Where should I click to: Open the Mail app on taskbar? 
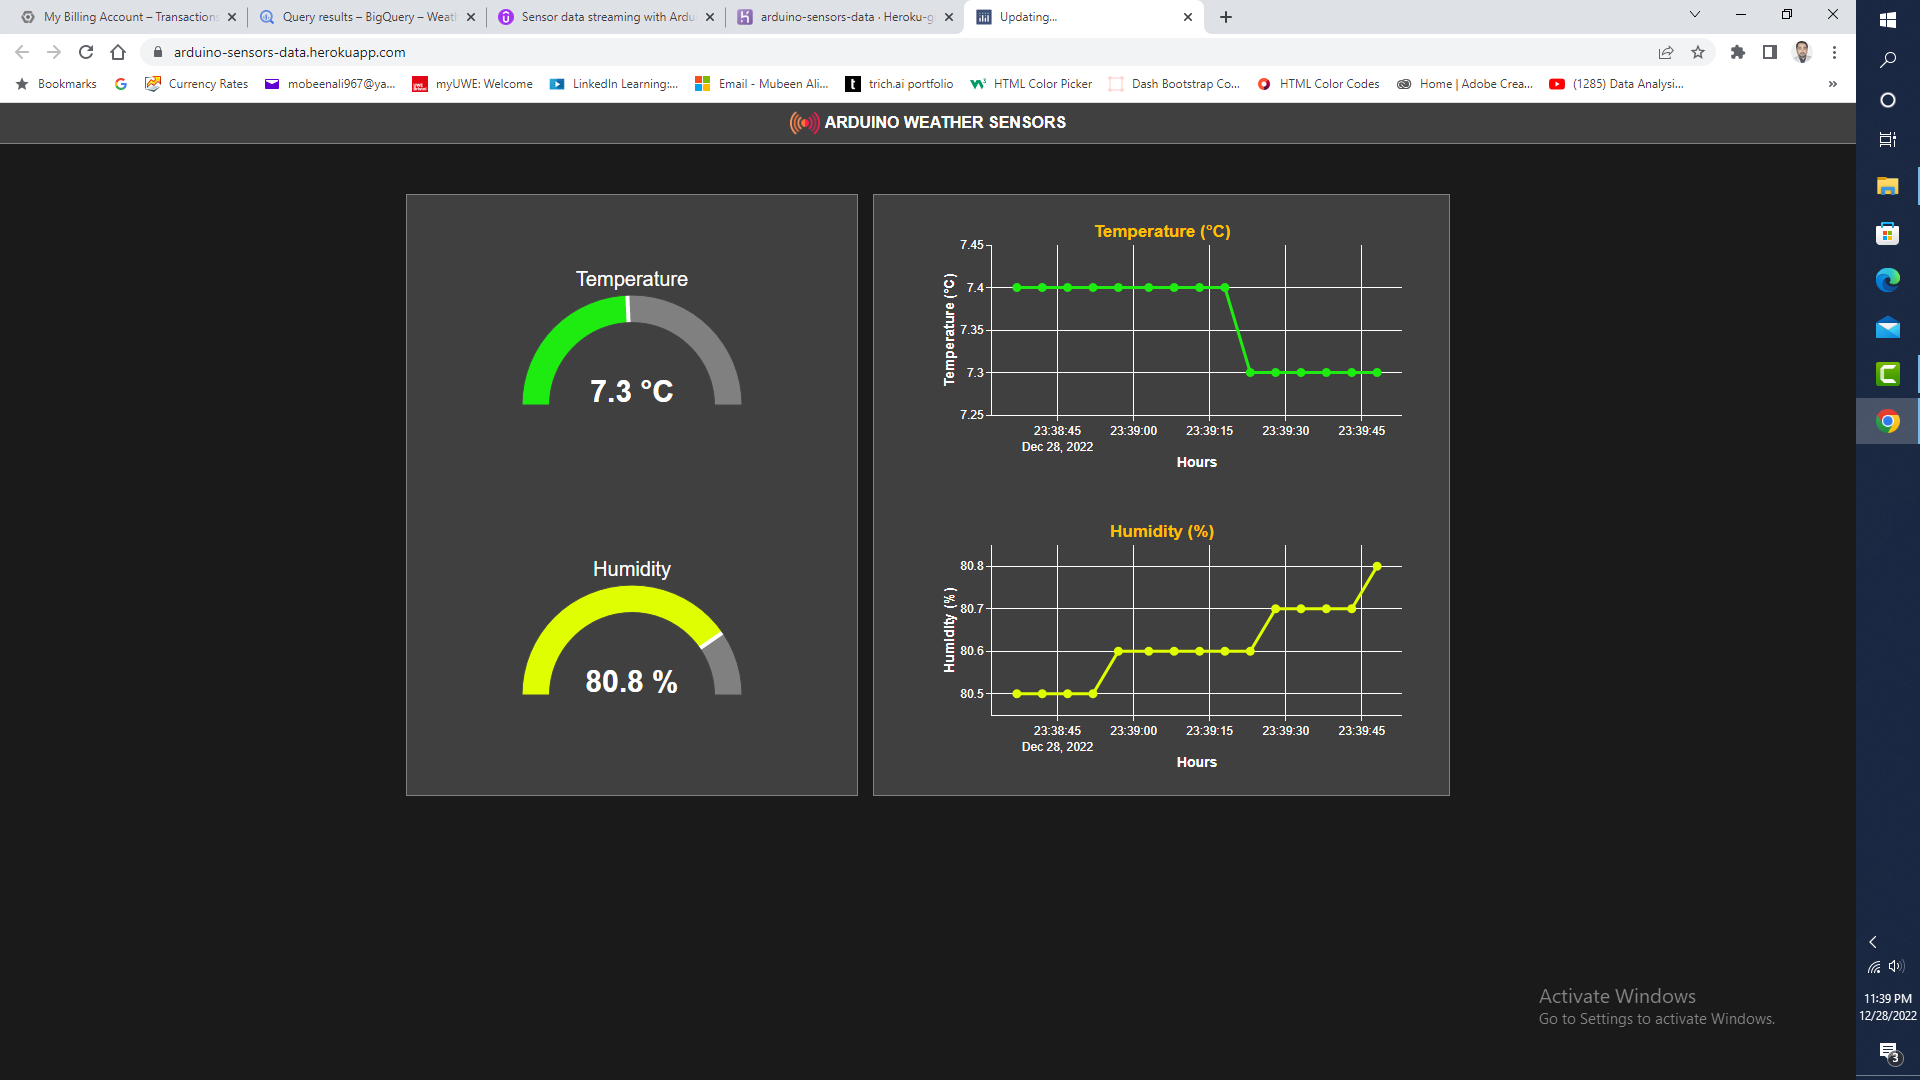click(x=1887, y=328)
